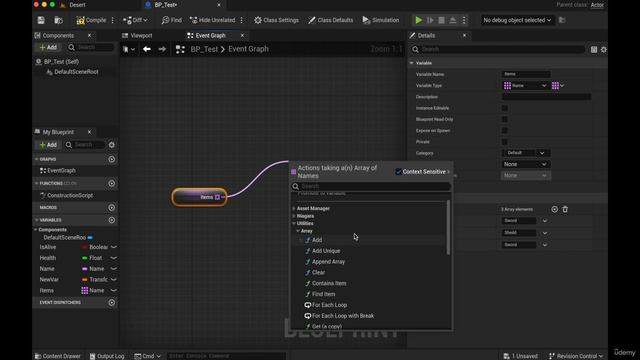Screen dimensions: 640x360
Task: Open ConstructionScript function
Action: 69,196
